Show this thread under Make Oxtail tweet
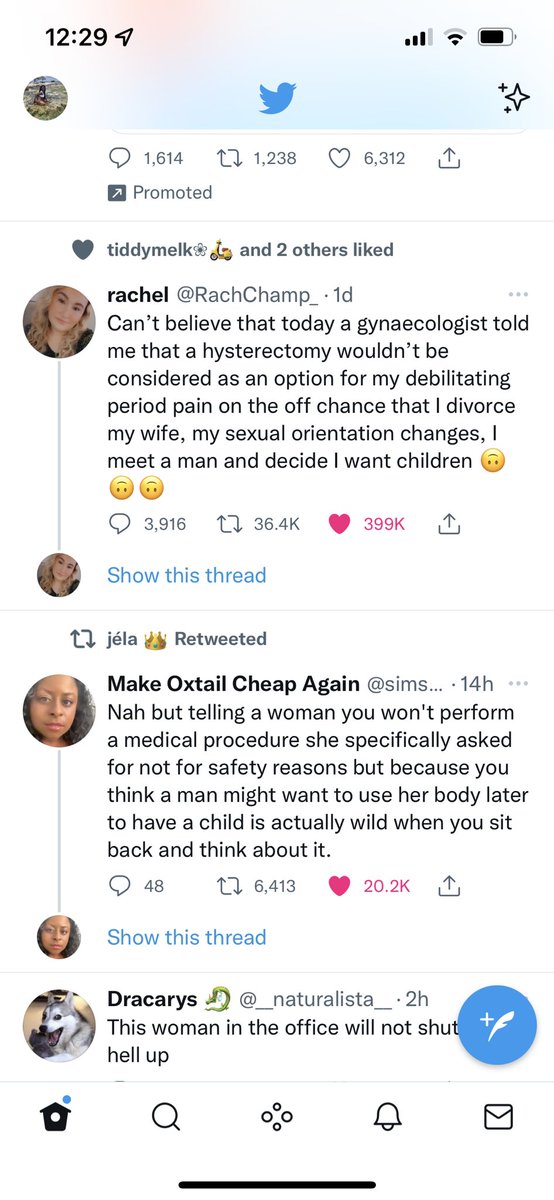Viewport: 554px width, 1200px height. click(x=187, y=937)
